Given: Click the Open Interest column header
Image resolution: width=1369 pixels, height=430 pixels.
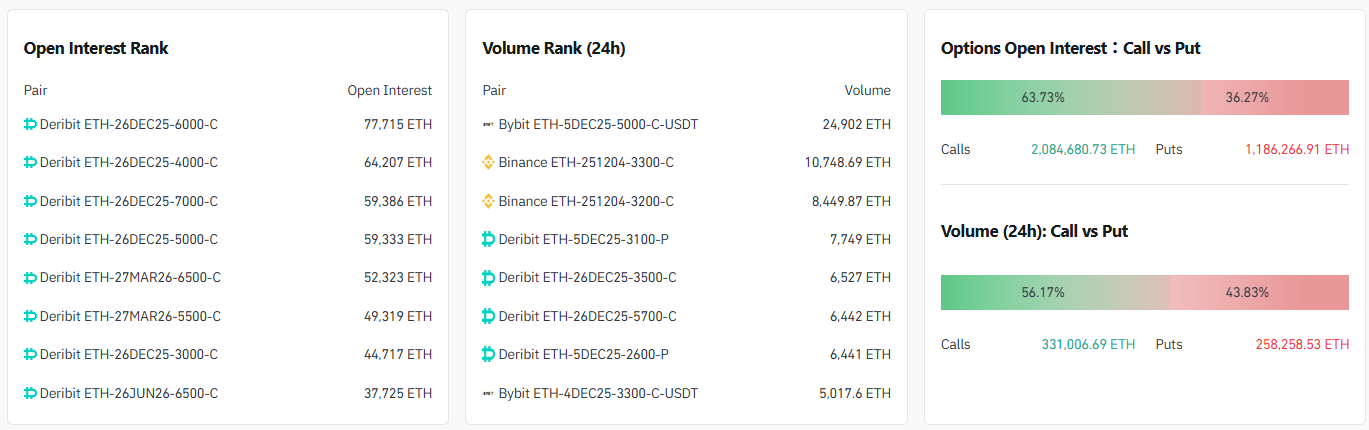Looking at the screenshot, I should point(389,90).
